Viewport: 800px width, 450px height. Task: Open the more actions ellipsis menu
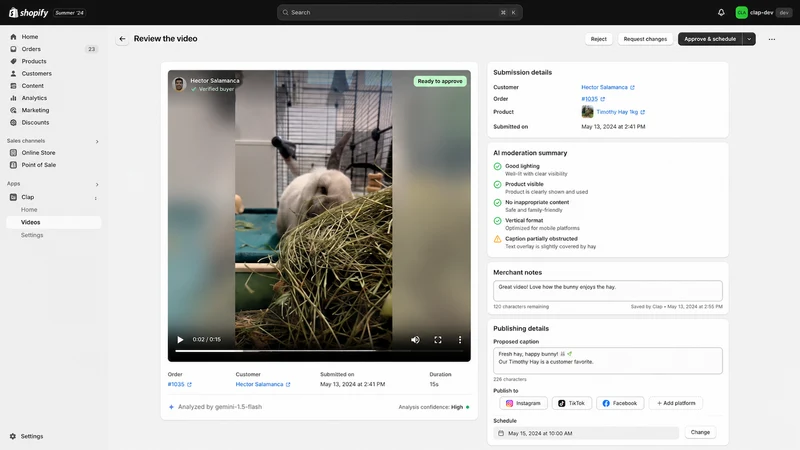pyautogui.click(x=771, y=39)
